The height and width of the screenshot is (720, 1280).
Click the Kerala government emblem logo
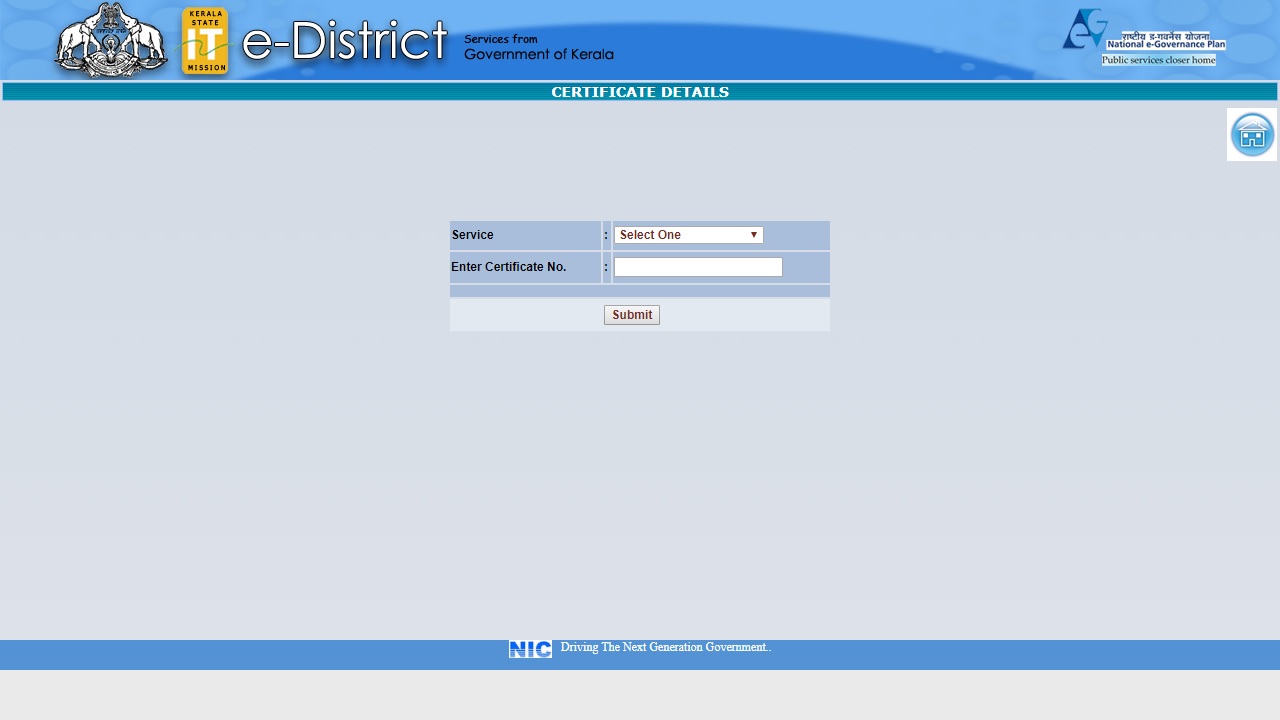tap(110, 40)
